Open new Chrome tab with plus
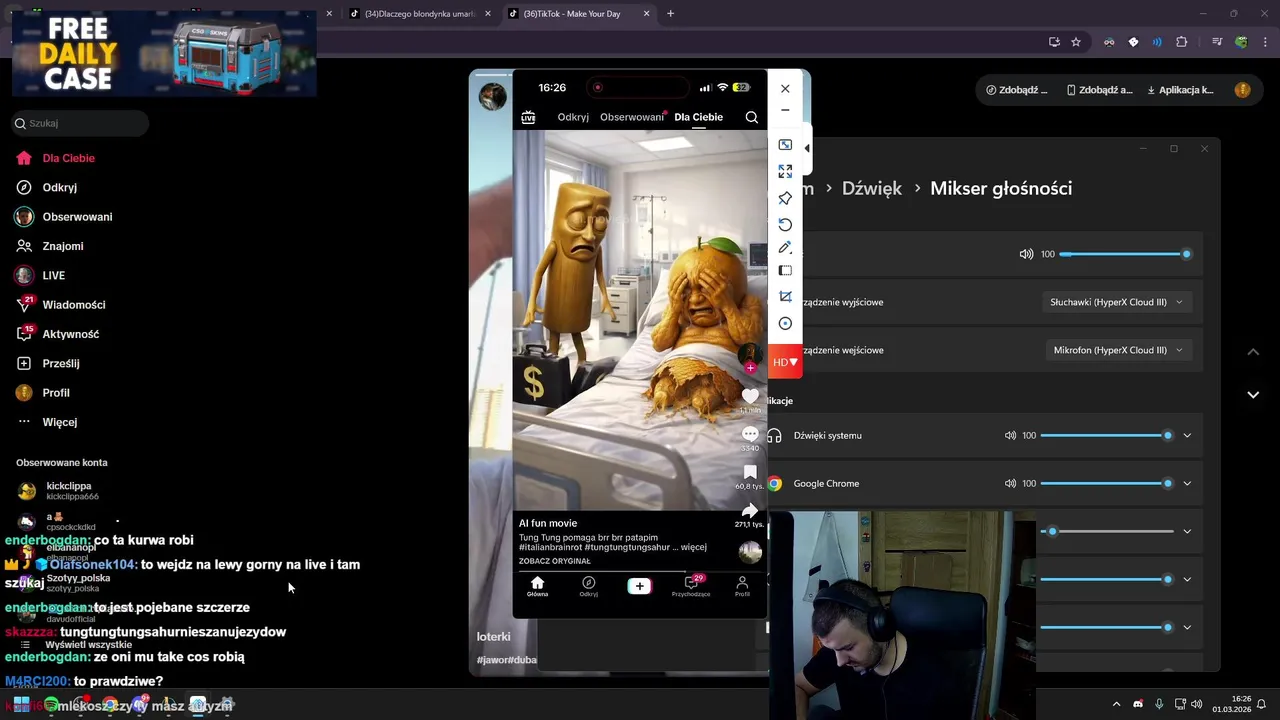Viewport: 1280px width, 720px height. click(x=670, y=14)
